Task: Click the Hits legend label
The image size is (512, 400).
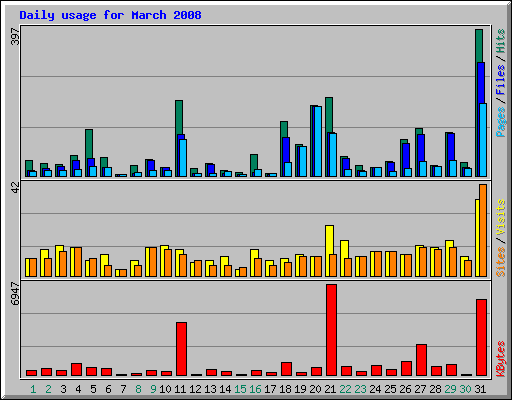Action: pyautogui.click(x=501, y=41)
